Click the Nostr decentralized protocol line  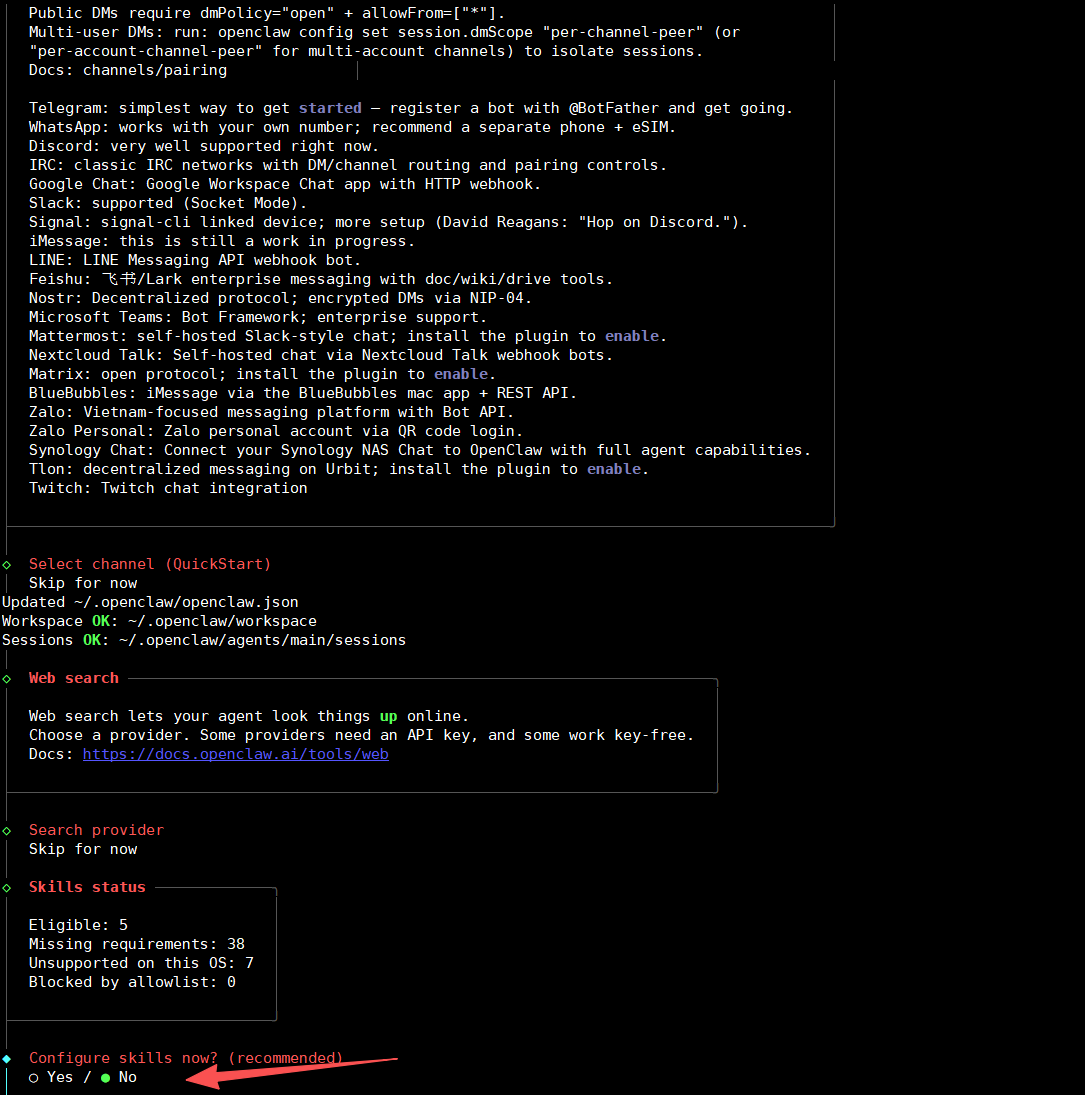click(281, 298)
